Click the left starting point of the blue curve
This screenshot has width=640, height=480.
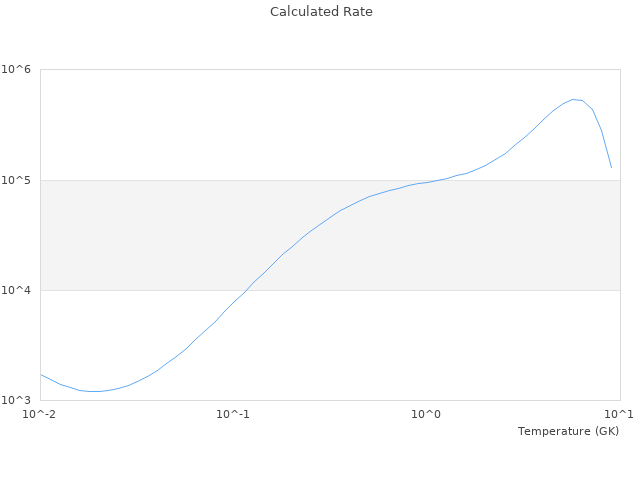click(41, 375)
